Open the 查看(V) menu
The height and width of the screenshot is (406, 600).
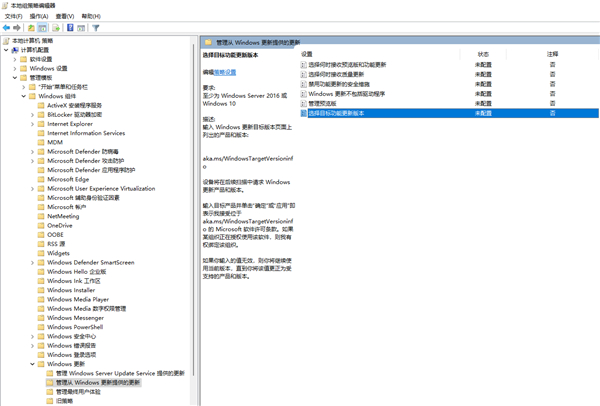click(64, 16)
